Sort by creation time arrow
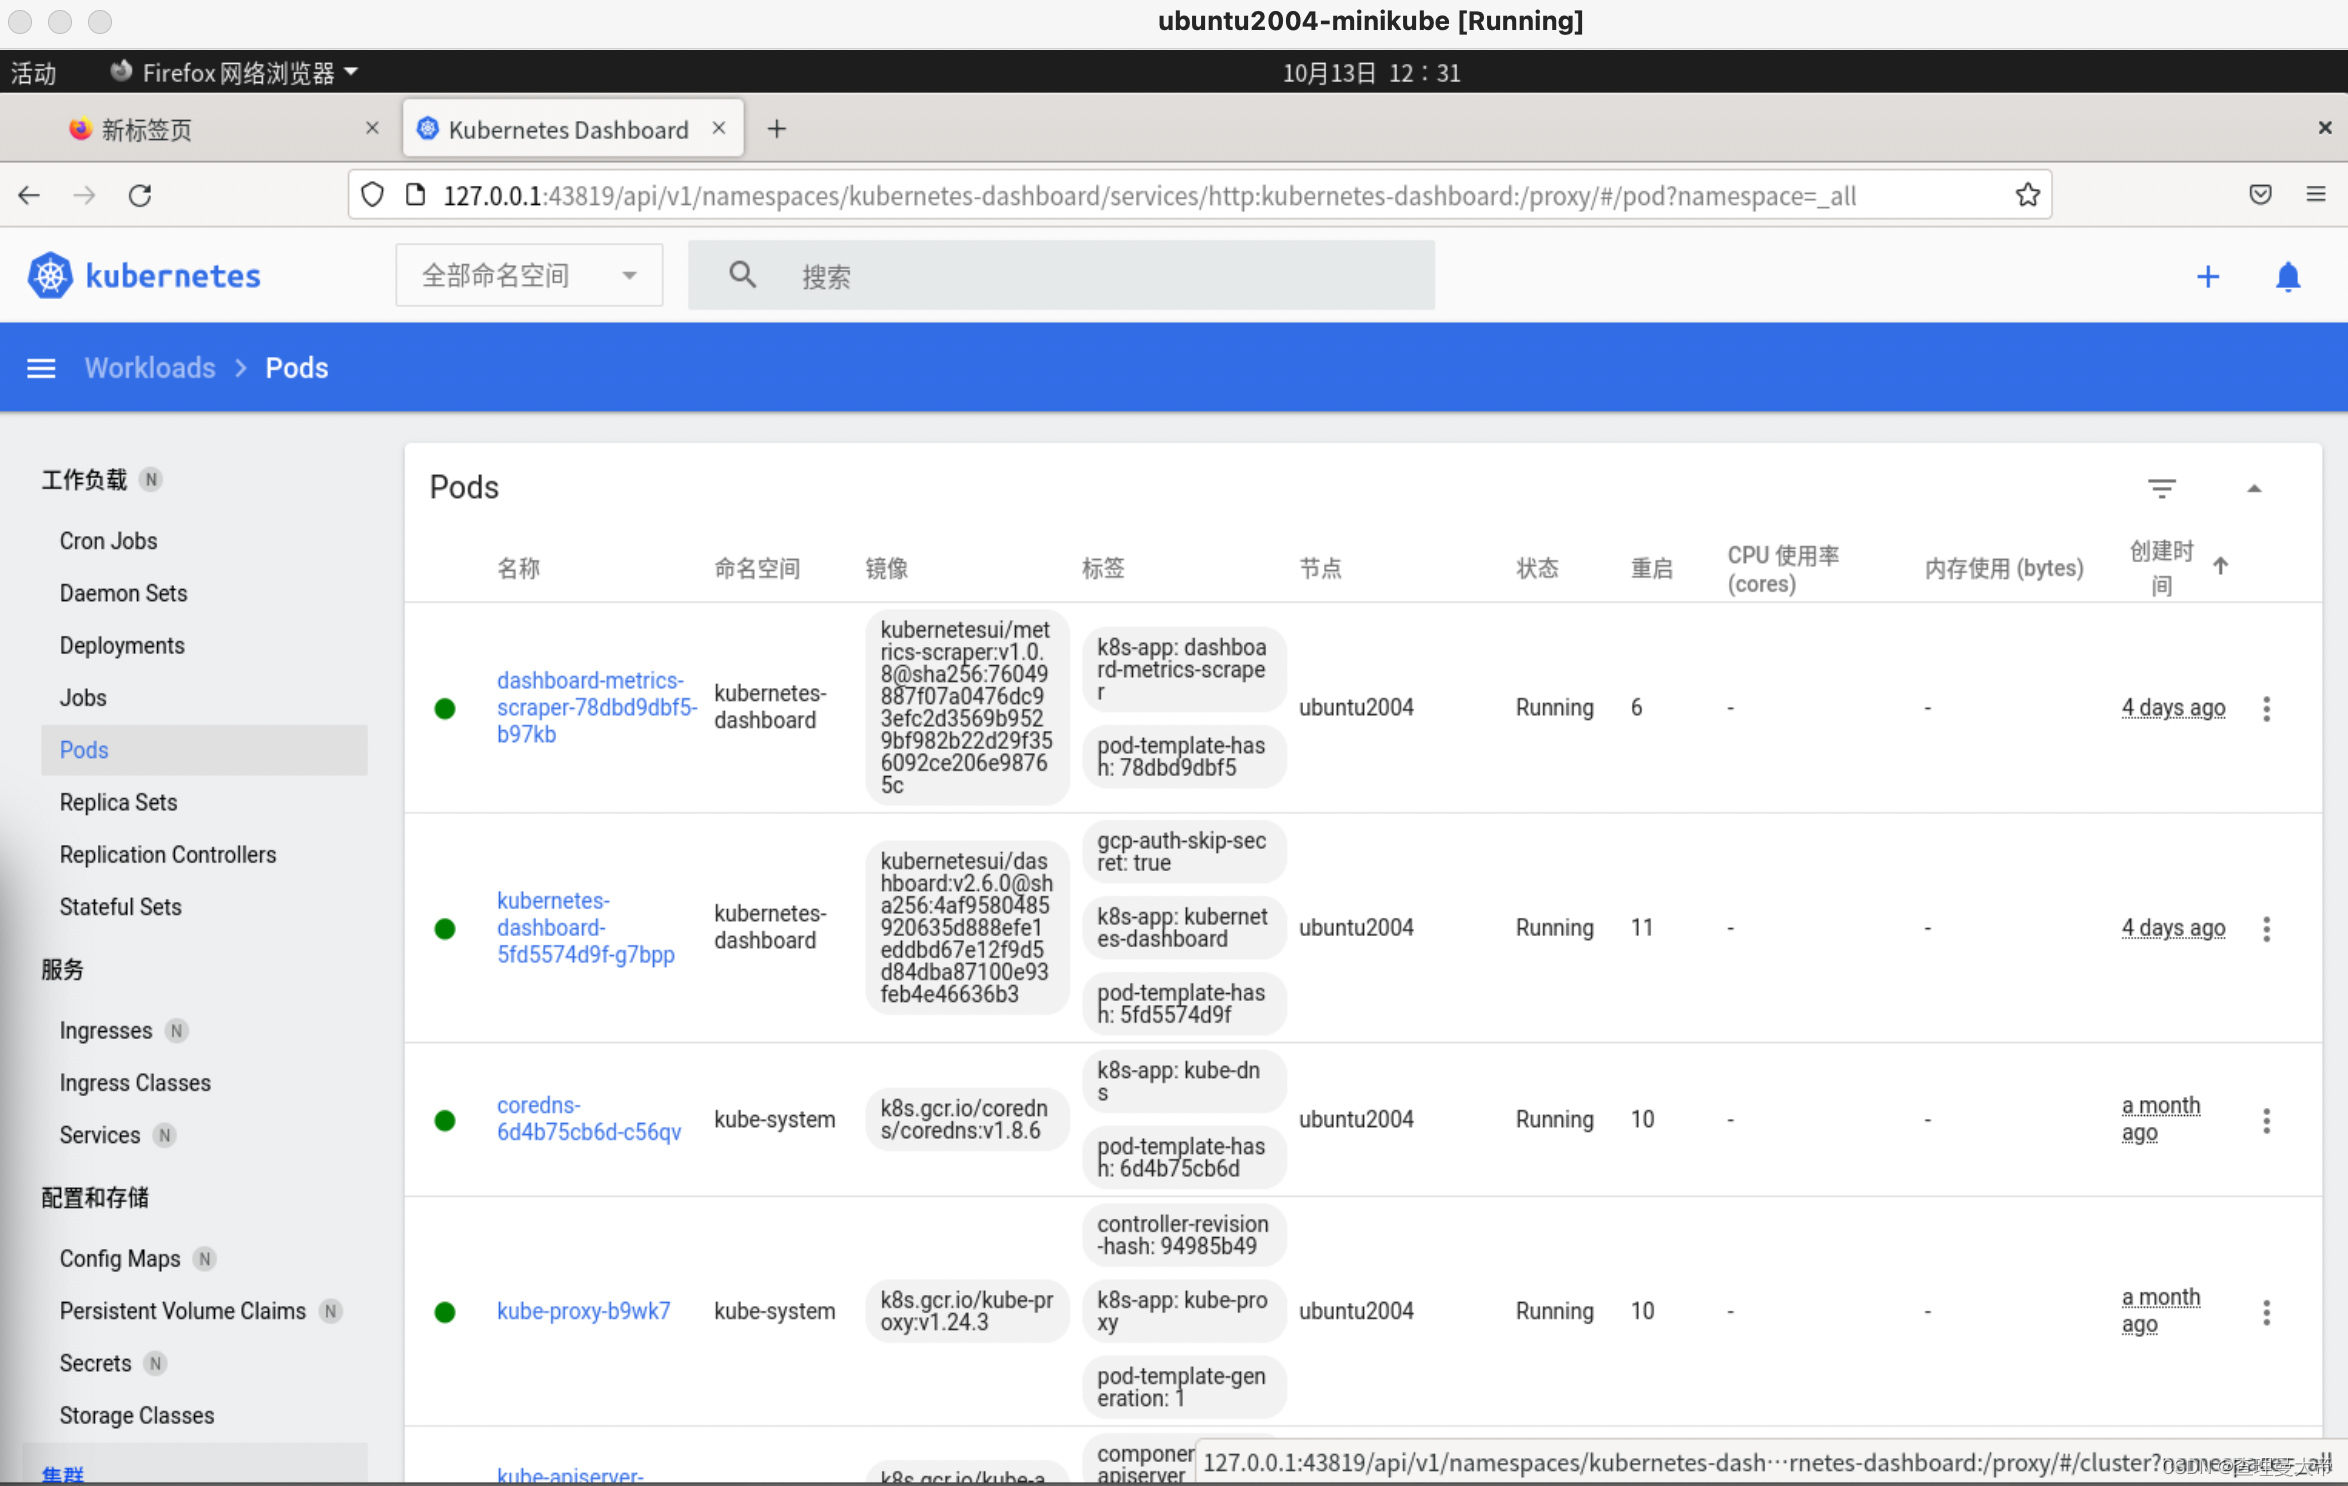The width and height of the screenshot is (2348, 1486). click(2220, 566)
